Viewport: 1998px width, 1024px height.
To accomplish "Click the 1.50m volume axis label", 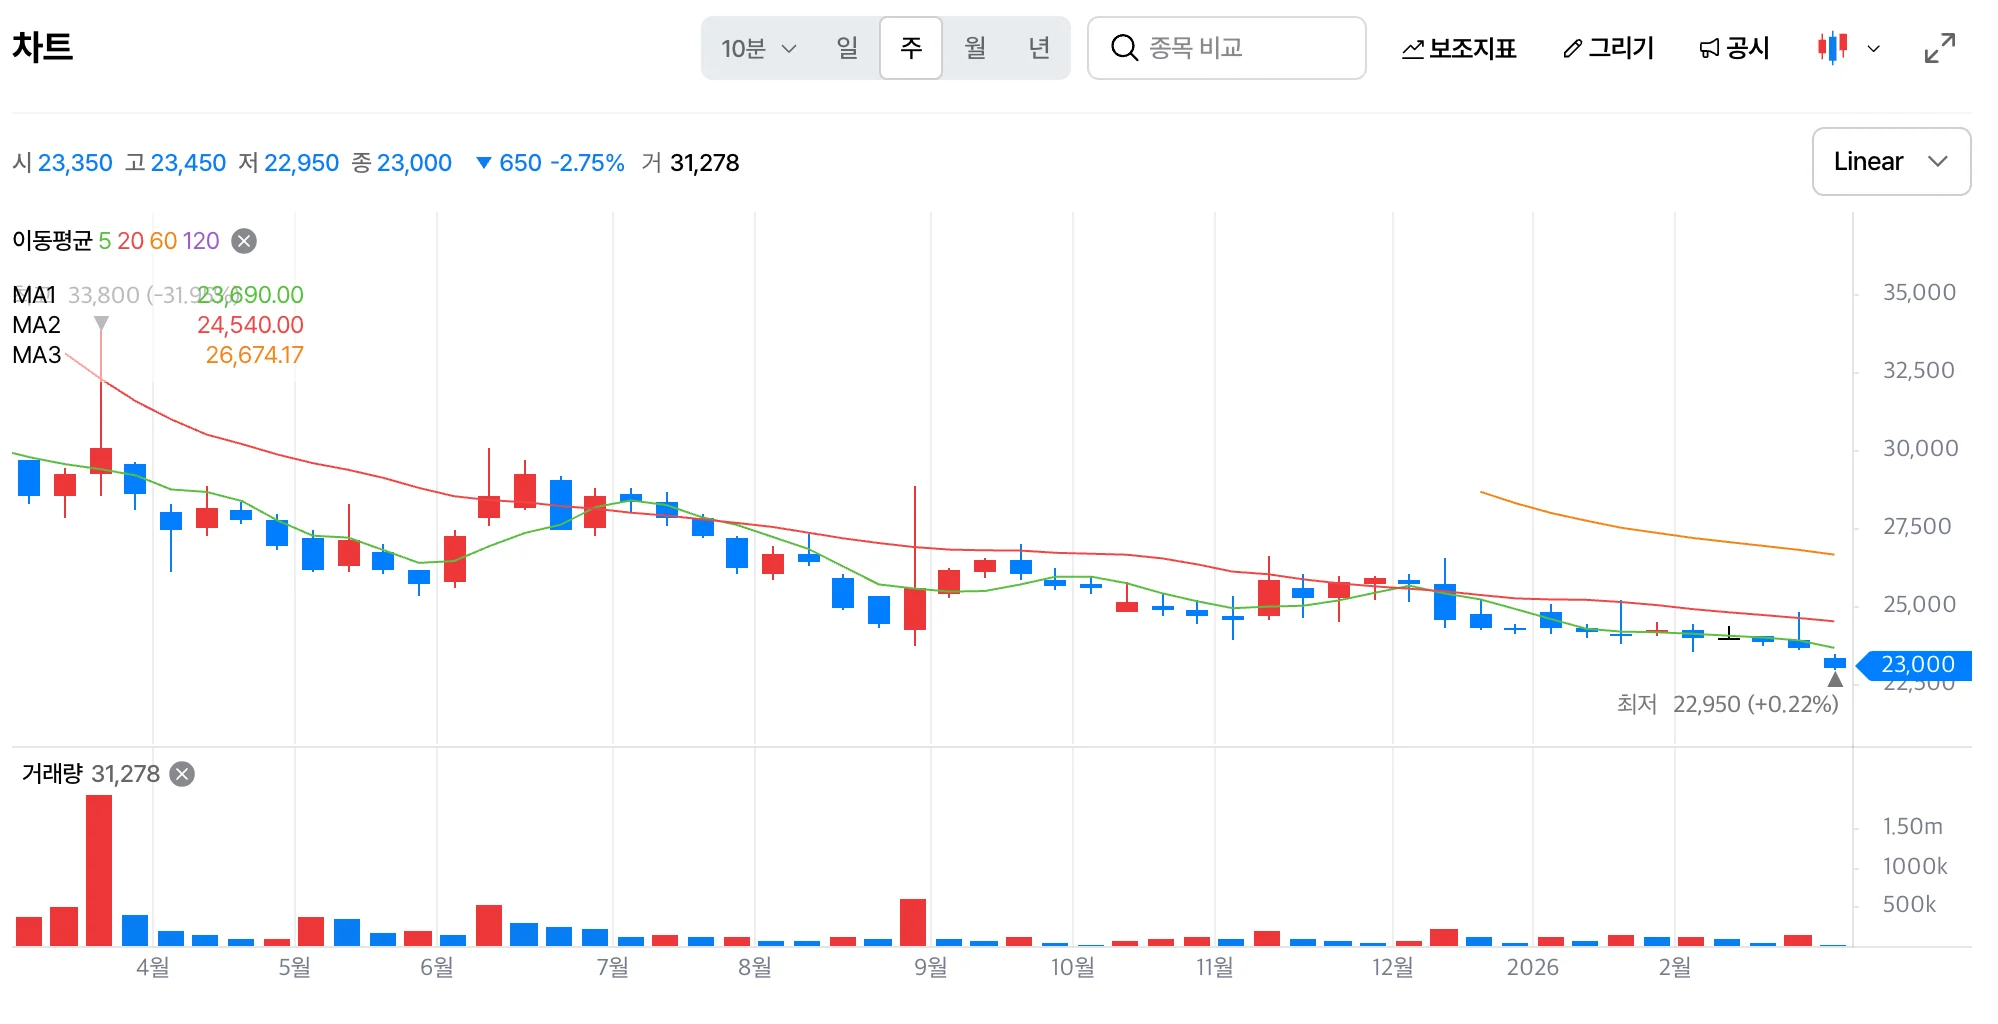I will tap(1912, 826).
